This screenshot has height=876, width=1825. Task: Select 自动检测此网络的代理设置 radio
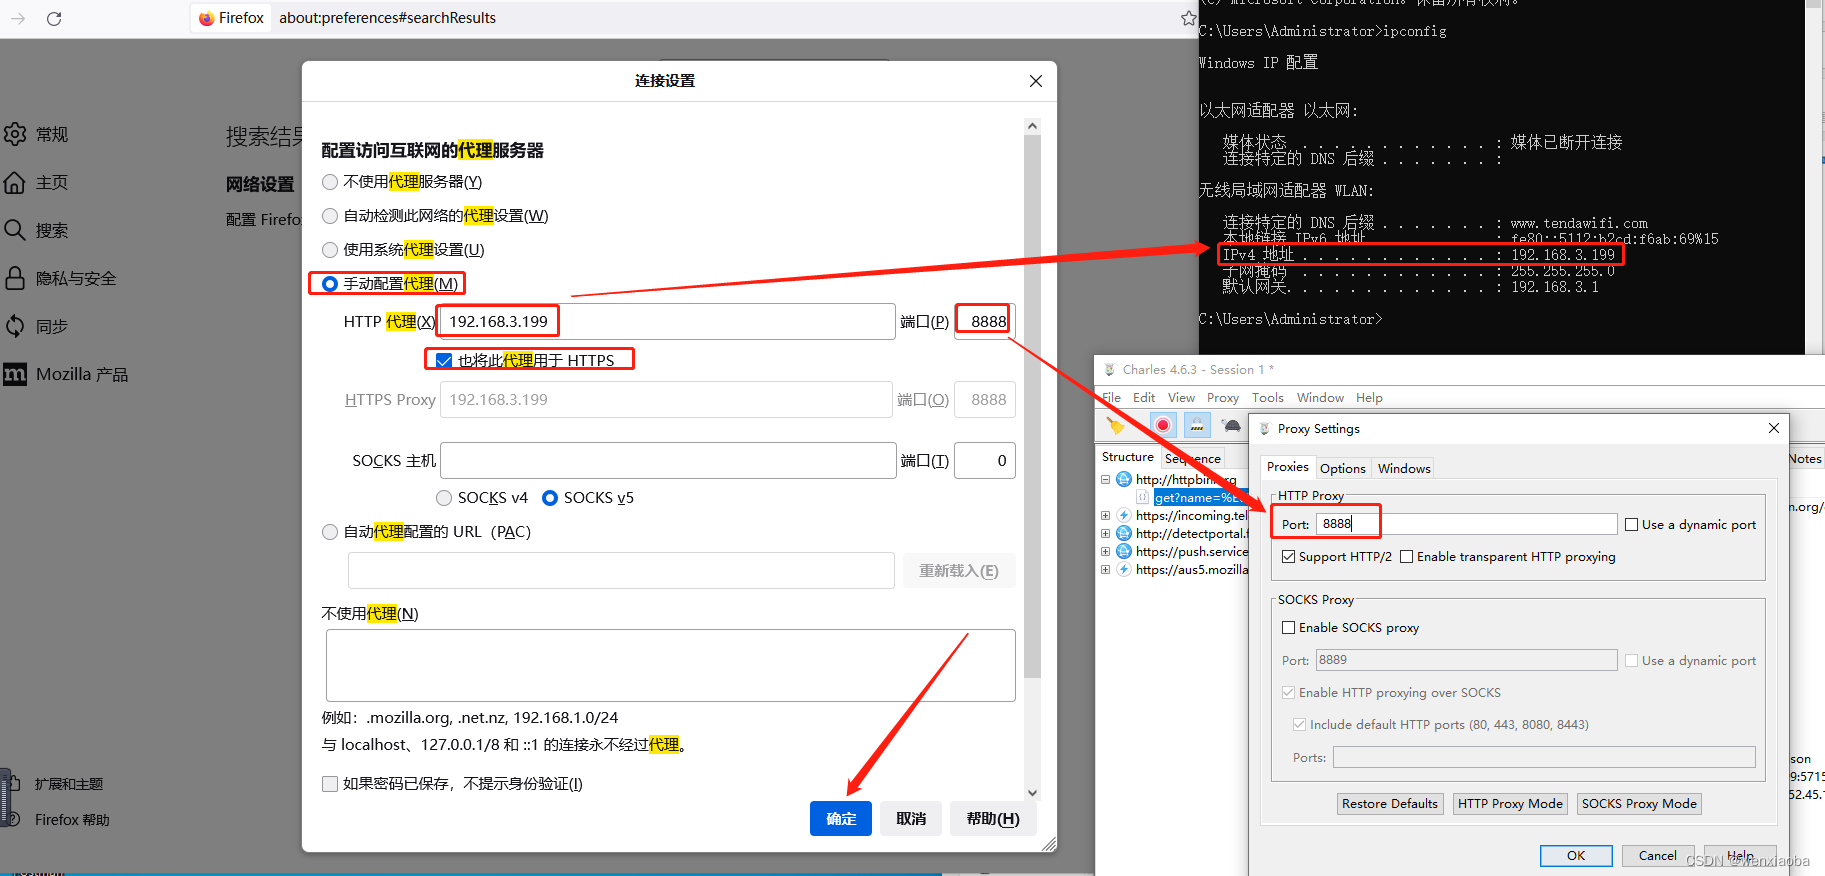pyautogui.click(x=330, y=216)
